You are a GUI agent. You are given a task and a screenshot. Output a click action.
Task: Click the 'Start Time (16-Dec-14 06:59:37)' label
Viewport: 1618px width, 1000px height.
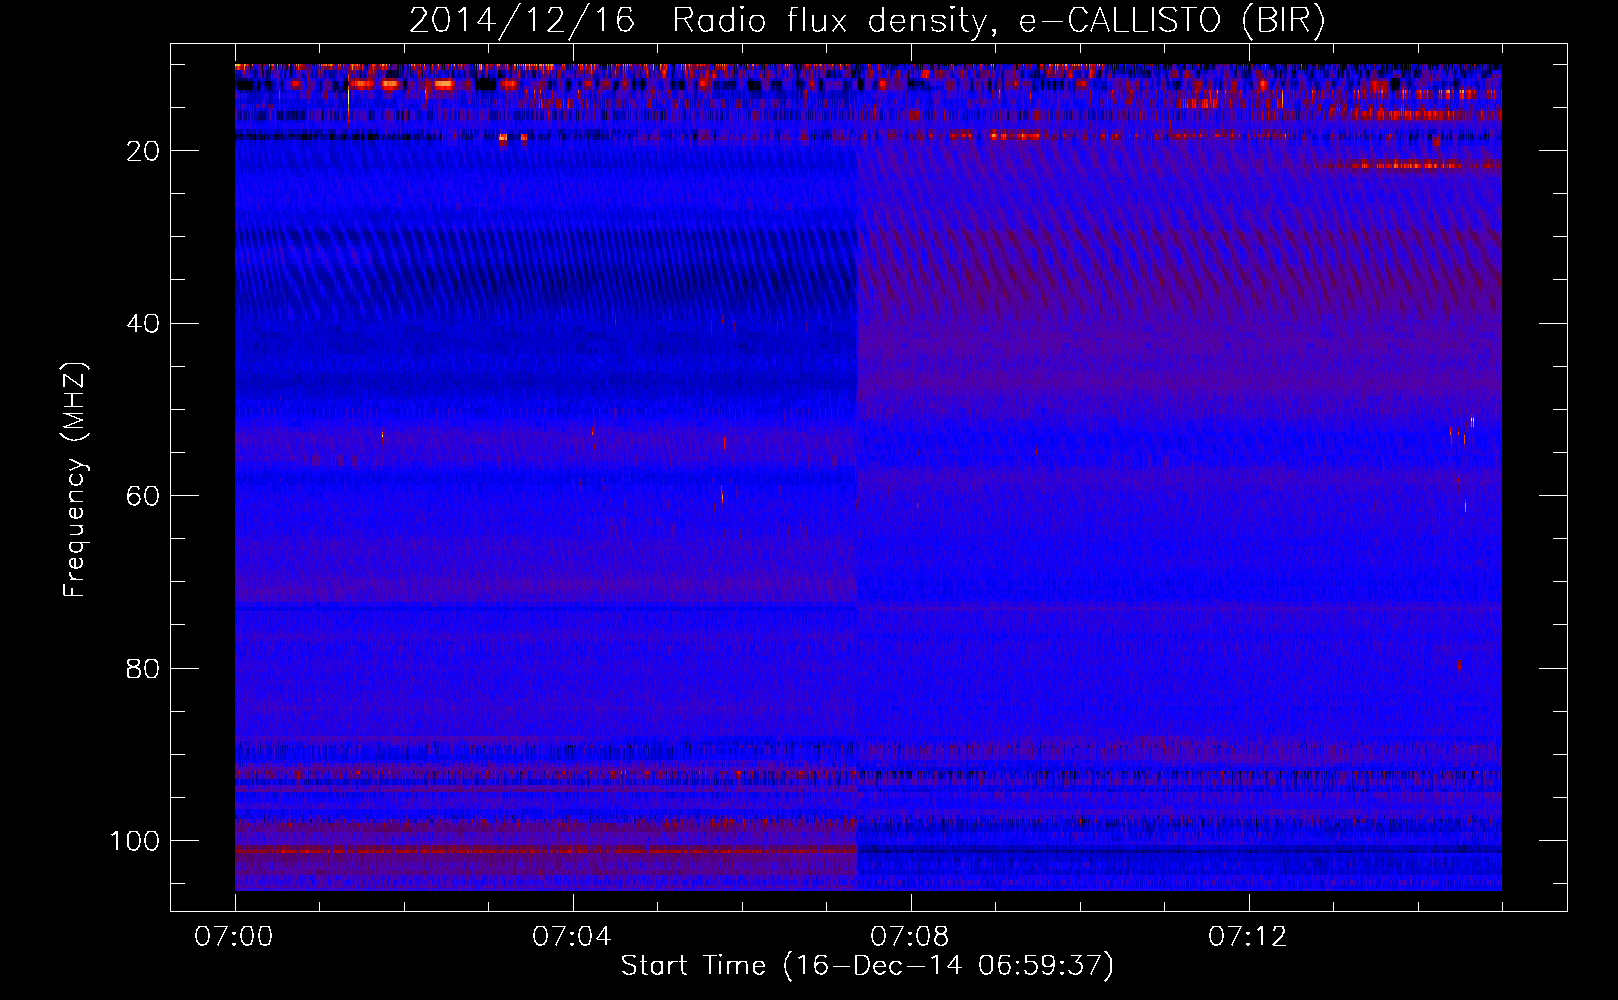(x=867, y=966)
